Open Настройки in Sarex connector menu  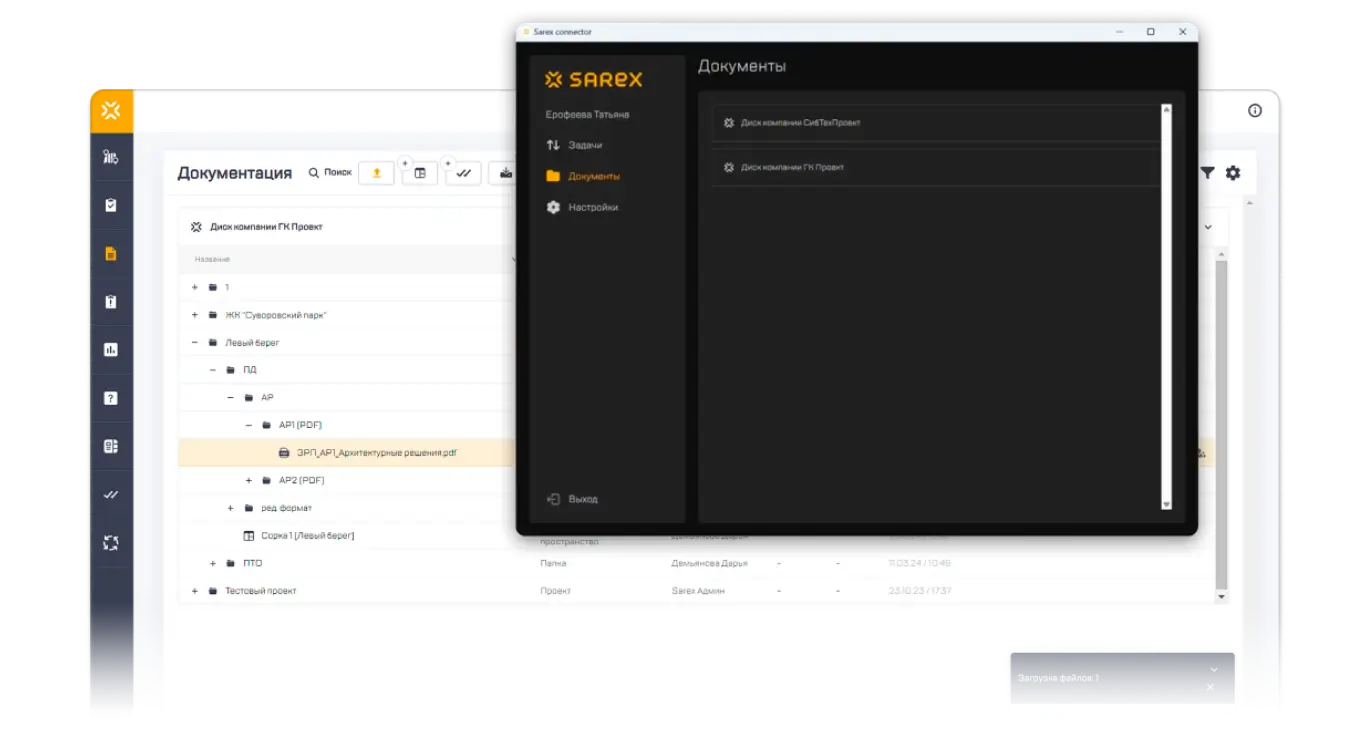tap(593, 207)
